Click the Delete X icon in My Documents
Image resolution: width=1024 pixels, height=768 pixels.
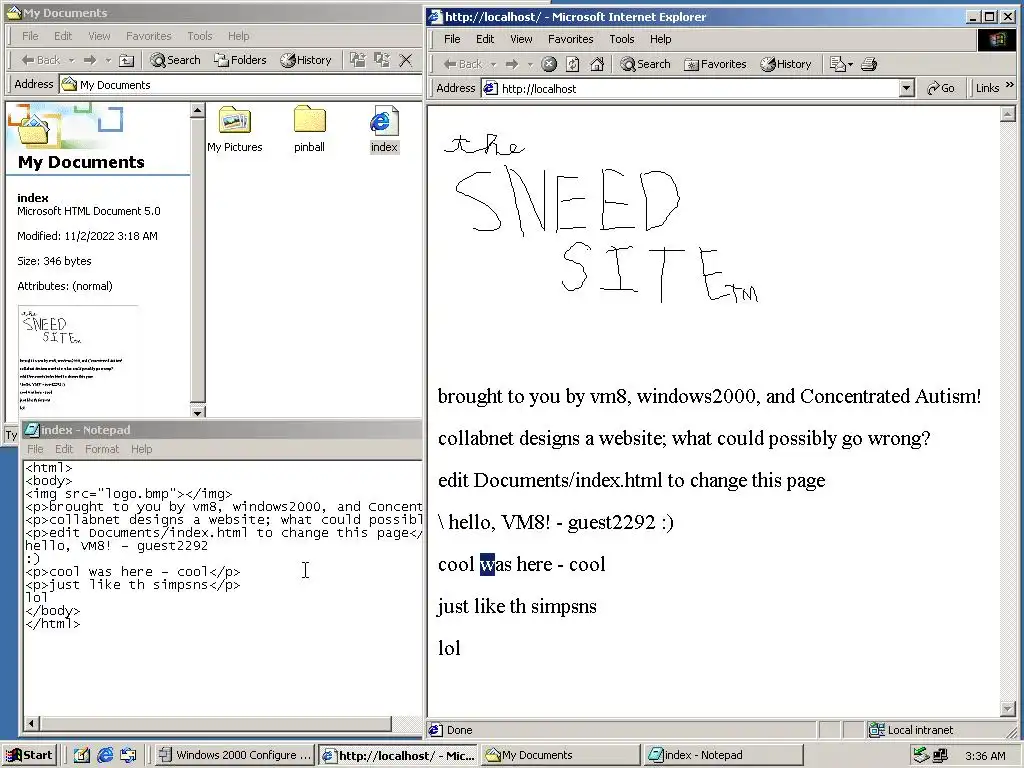coord(406,60)
